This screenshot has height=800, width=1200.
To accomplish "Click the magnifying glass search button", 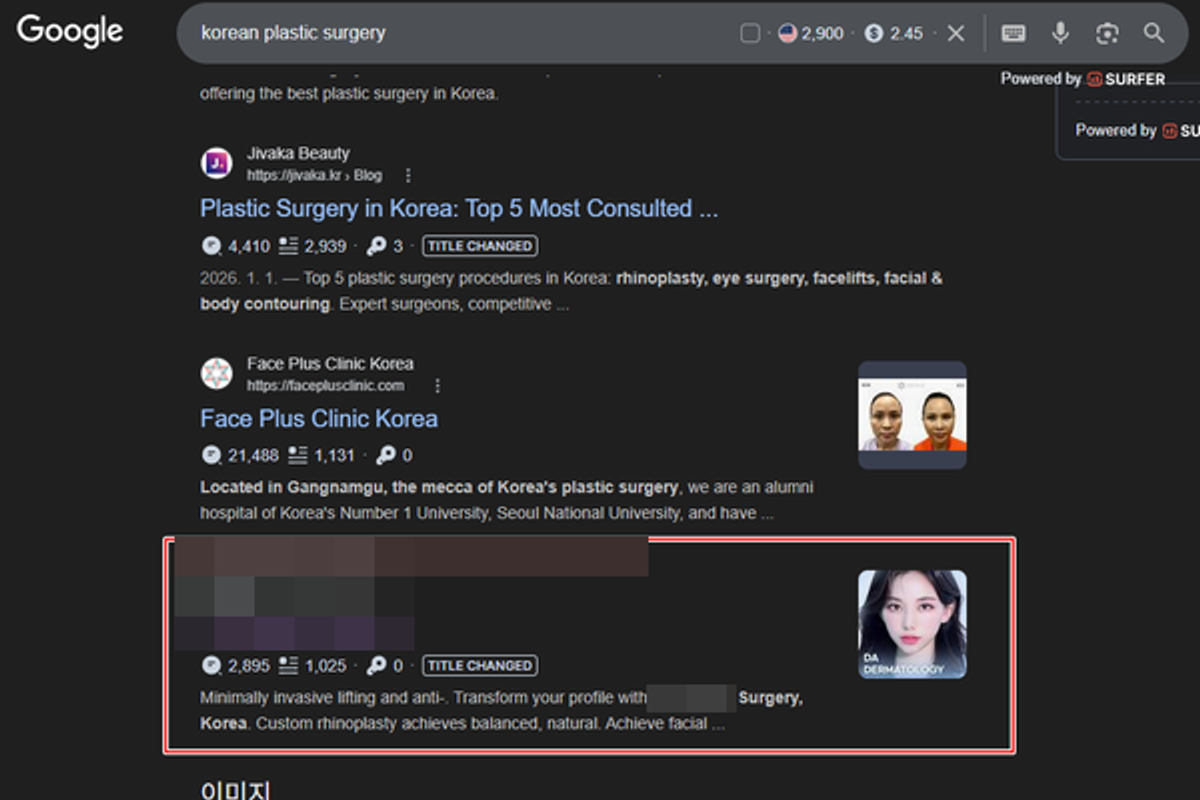I will click(x=1154, y=34).
